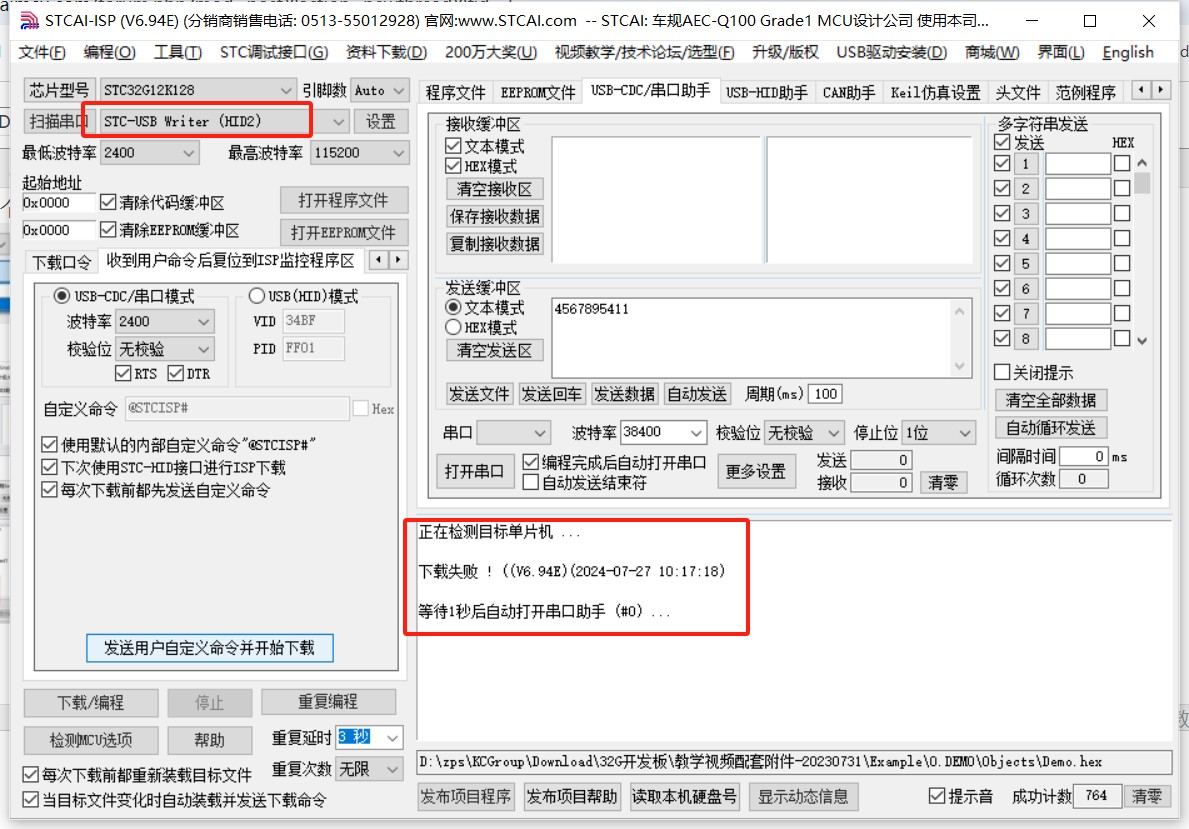
Task: Click the code 起始地址 0x0000 field
Action: click(x=58, y=203)
